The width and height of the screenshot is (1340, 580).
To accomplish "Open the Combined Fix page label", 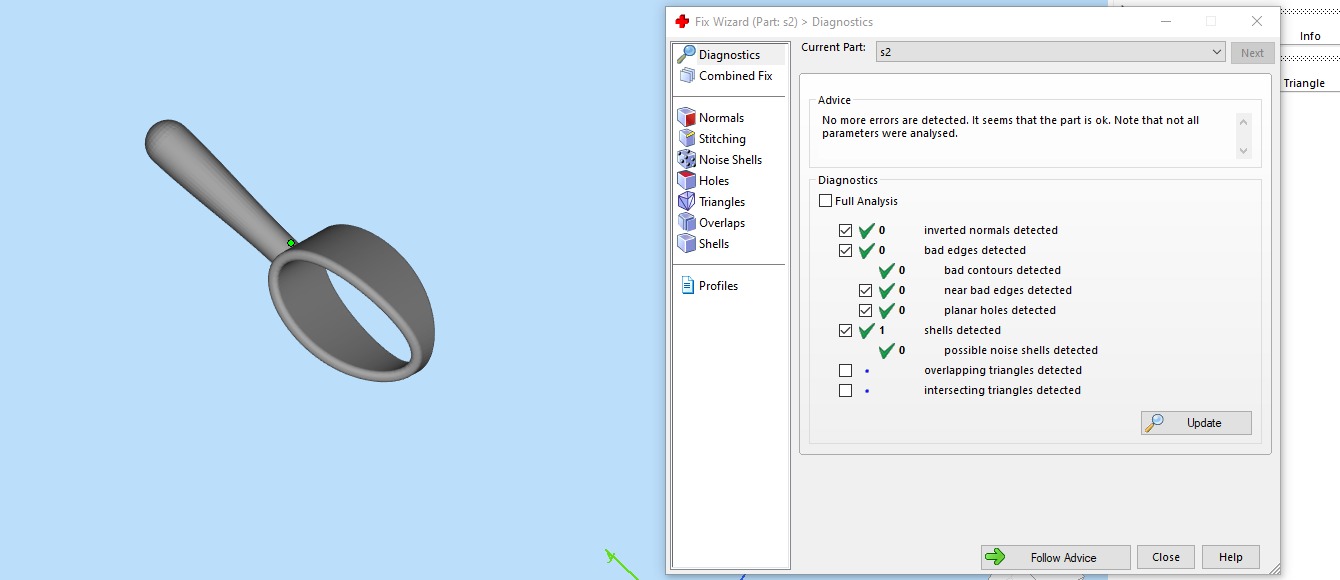I will pyautogui.click(x=735, y=76).
